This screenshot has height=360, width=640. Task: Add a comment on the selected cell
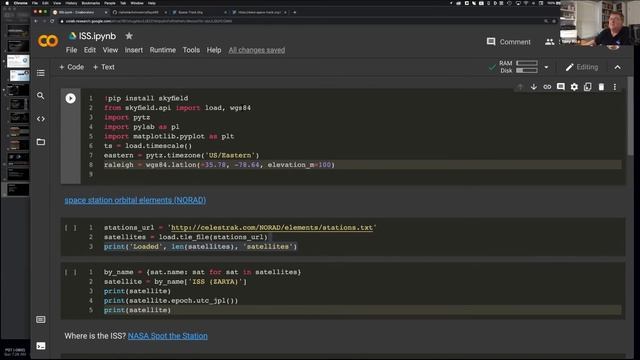[x=561, y=87]
